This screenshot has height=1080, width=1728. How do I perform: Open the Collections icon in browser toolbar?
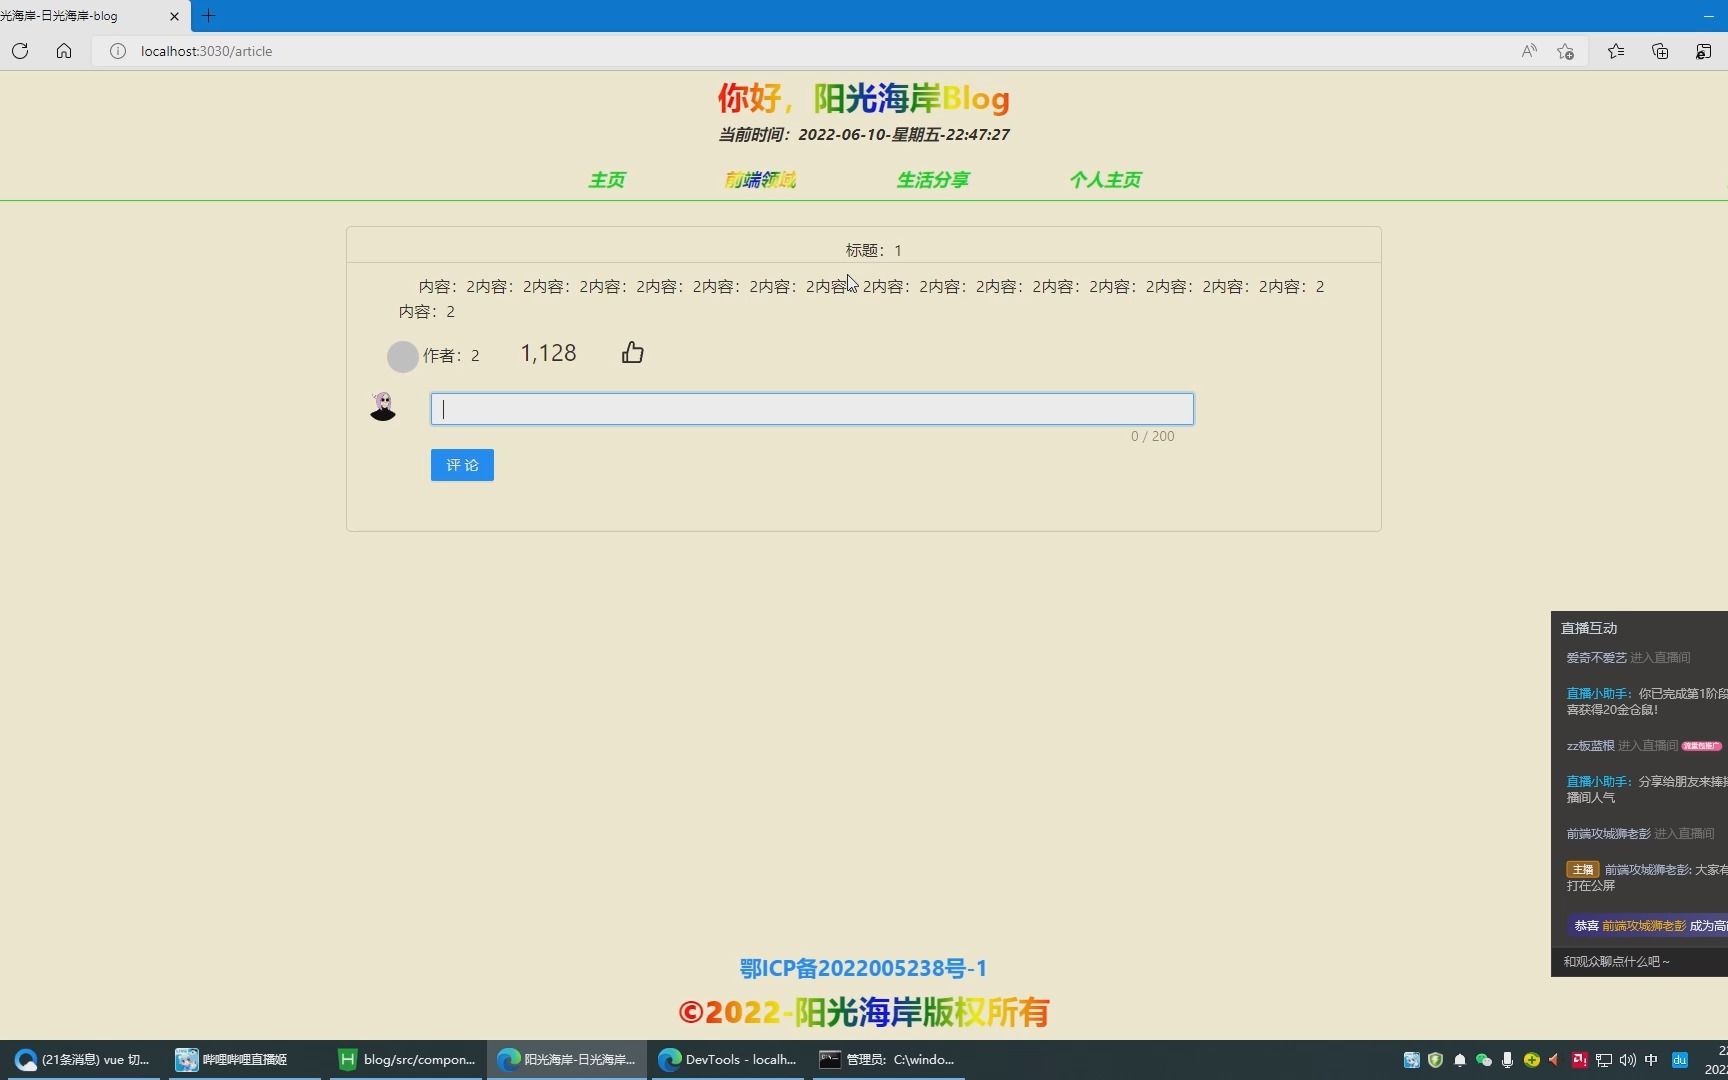[x=1660, y=51]
